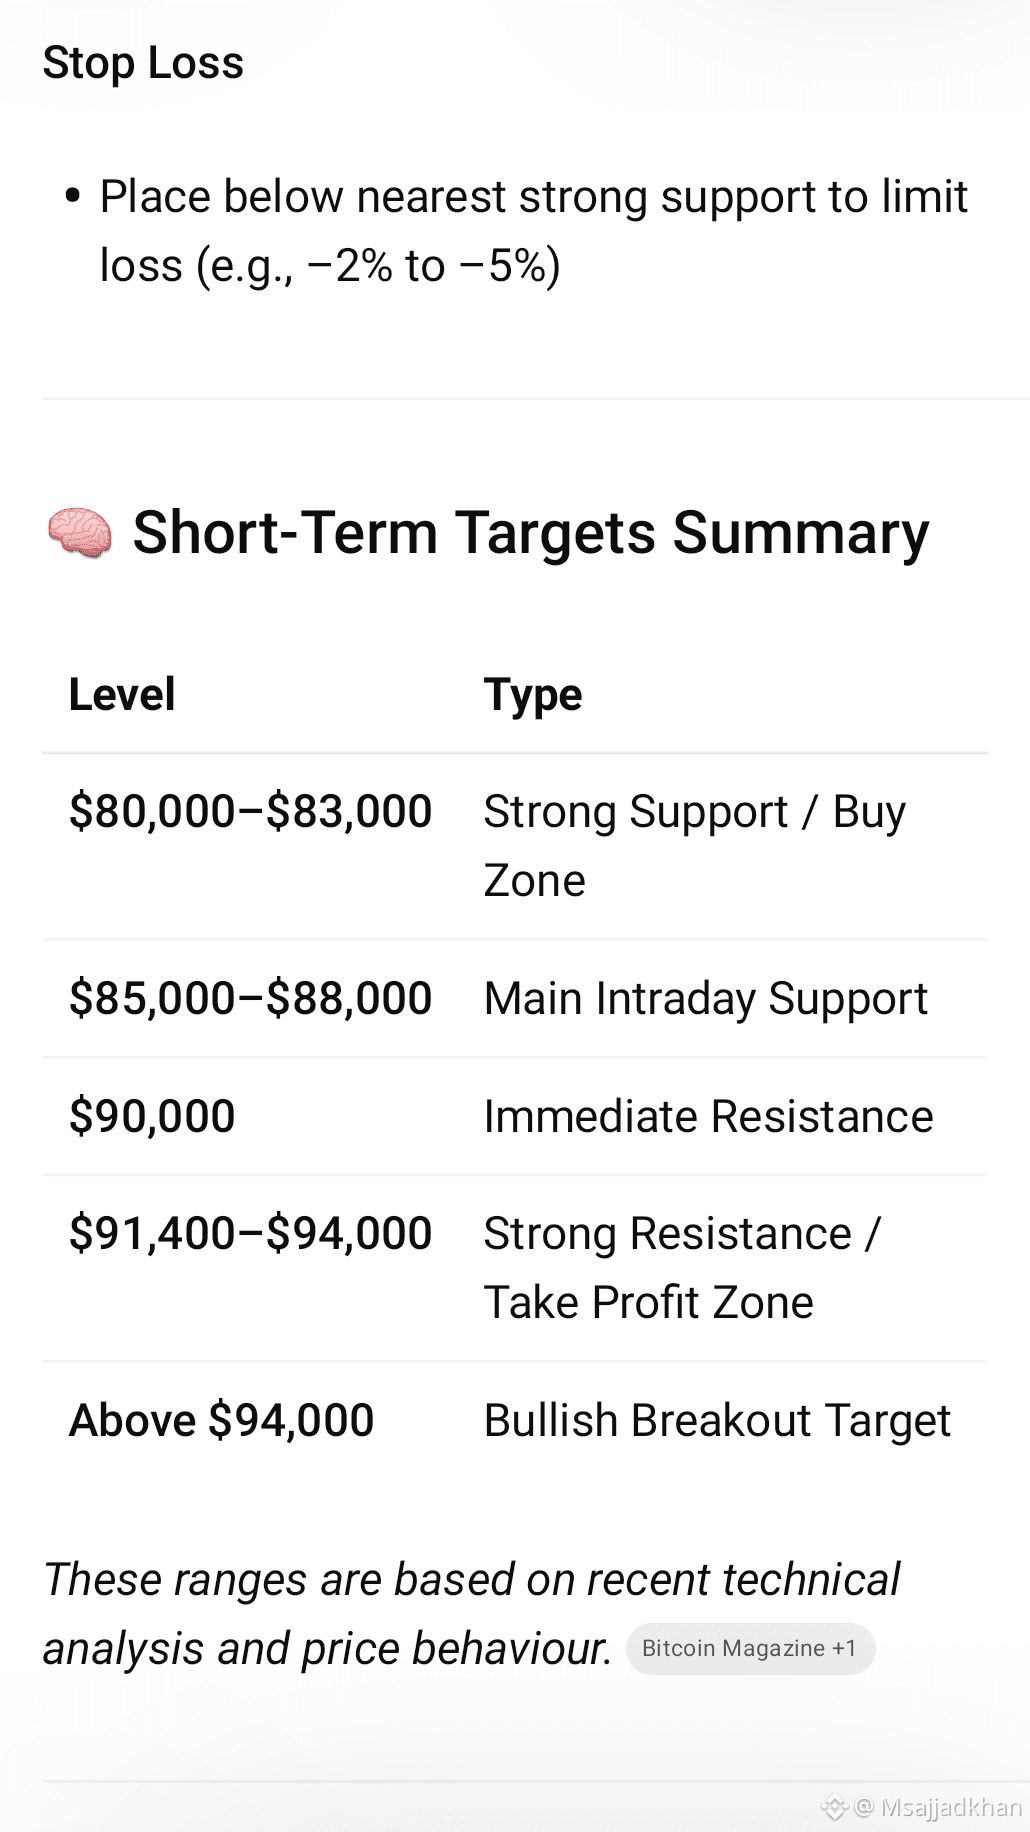Select the $80,000–$83,000 level cell
This screenshot has height=1832, width=1030.
tap(250, 811)
